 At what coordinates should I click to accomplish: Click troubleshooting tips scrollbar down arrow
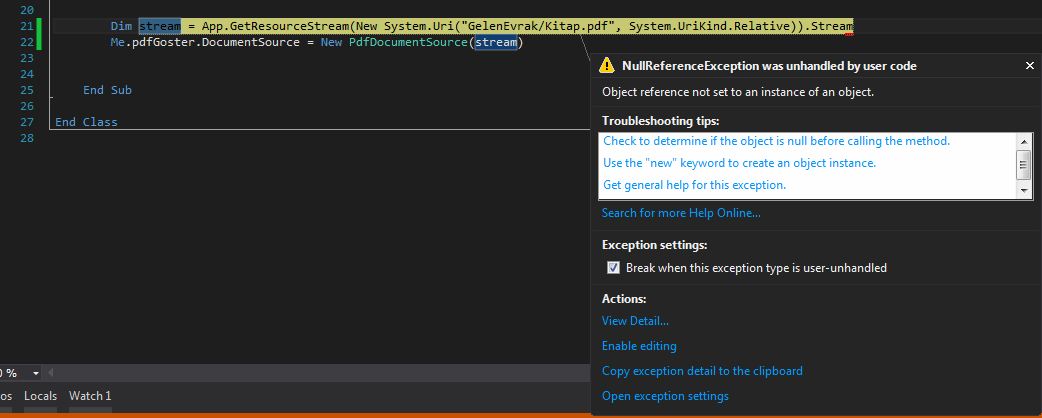point(1024,191)
